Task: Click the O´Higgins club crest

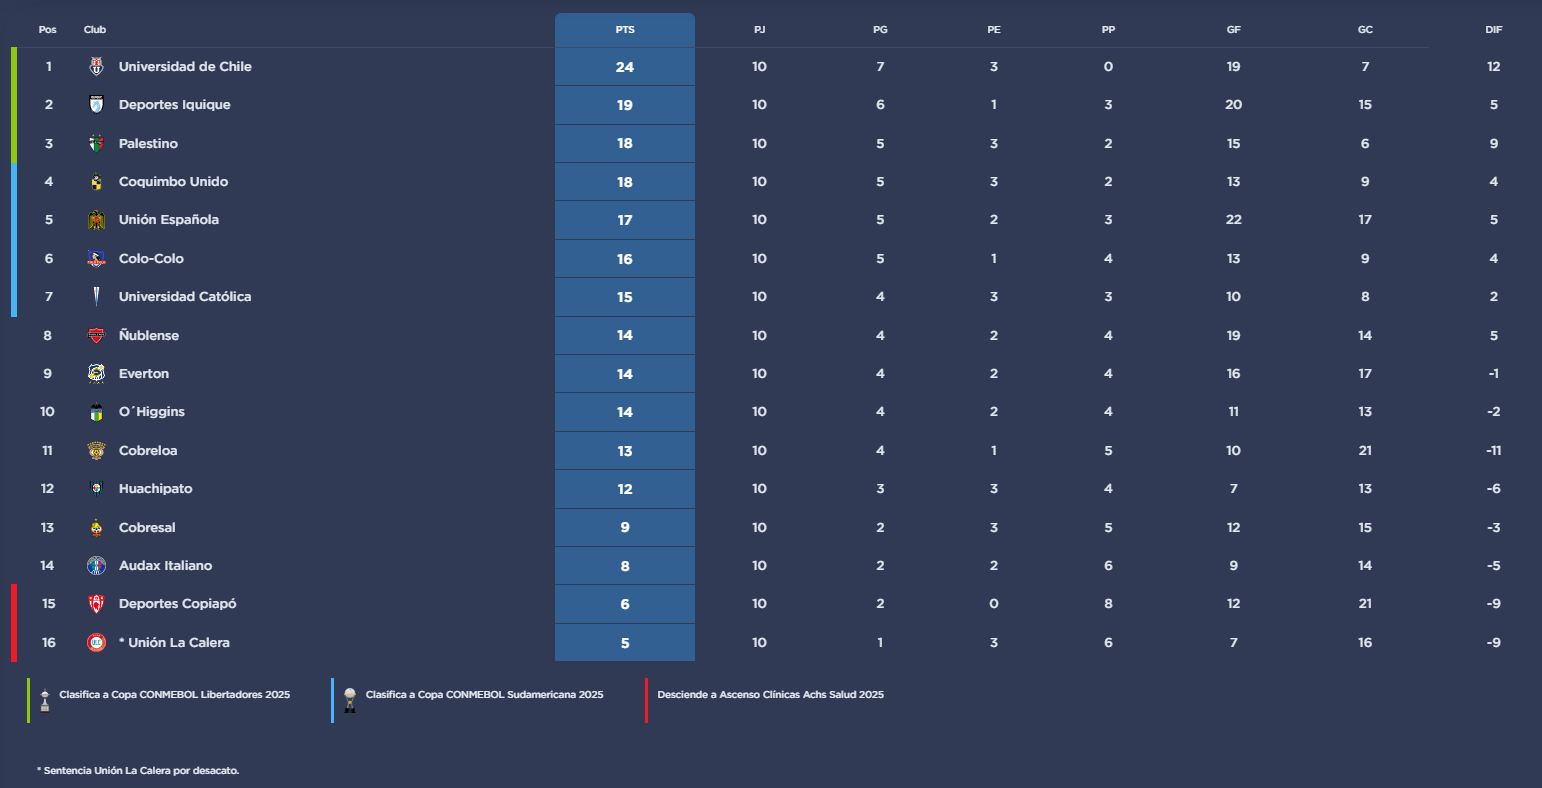Action: pyautogui.click(x=96, y=412)
